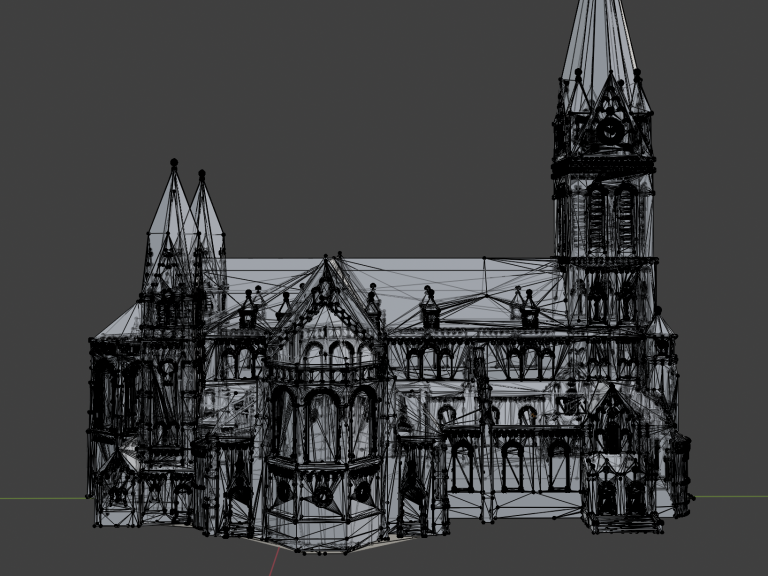The width and height of the screenshot is (768, 576).
Task: Click the middle arched window of the apse
Action: 322,425
